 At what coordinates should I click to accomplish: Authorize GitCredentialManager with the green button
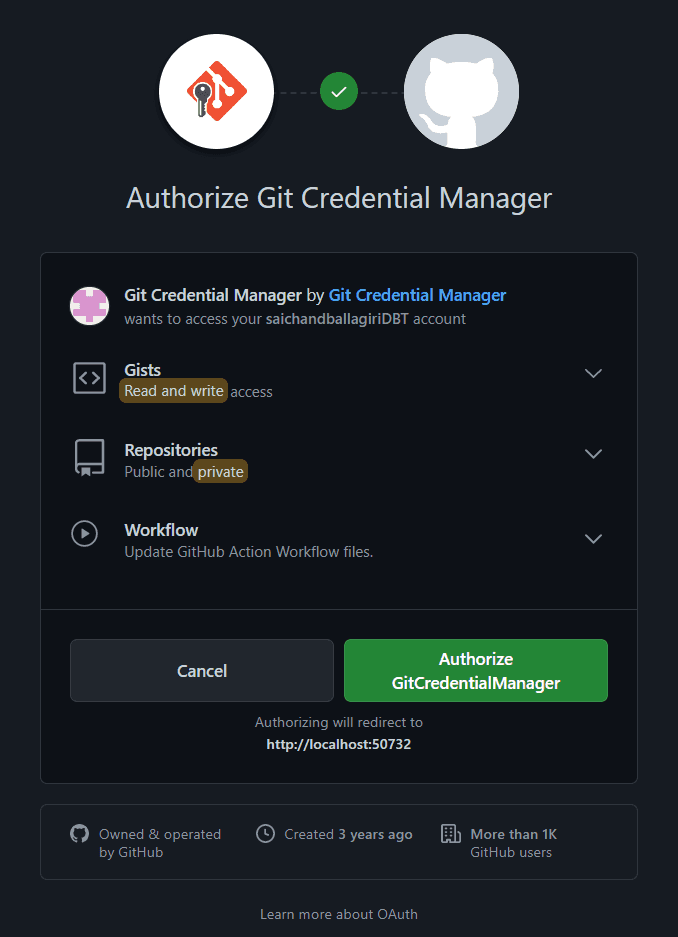click(476, 670)
